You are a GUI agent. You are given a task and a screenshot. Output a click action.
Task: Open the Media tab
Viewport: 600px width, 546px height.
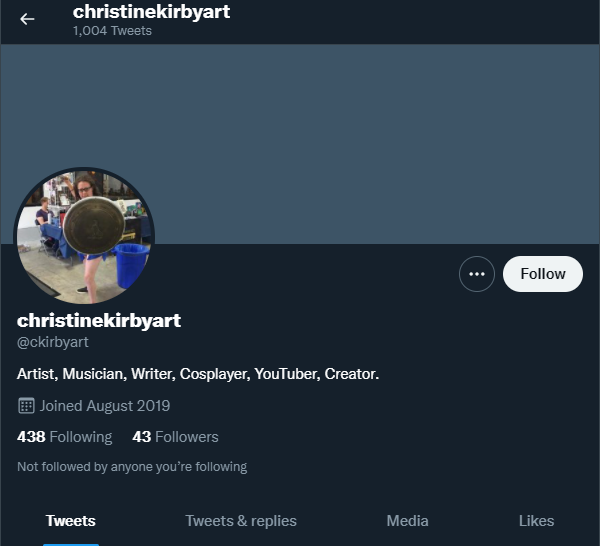tap(407, 521)
